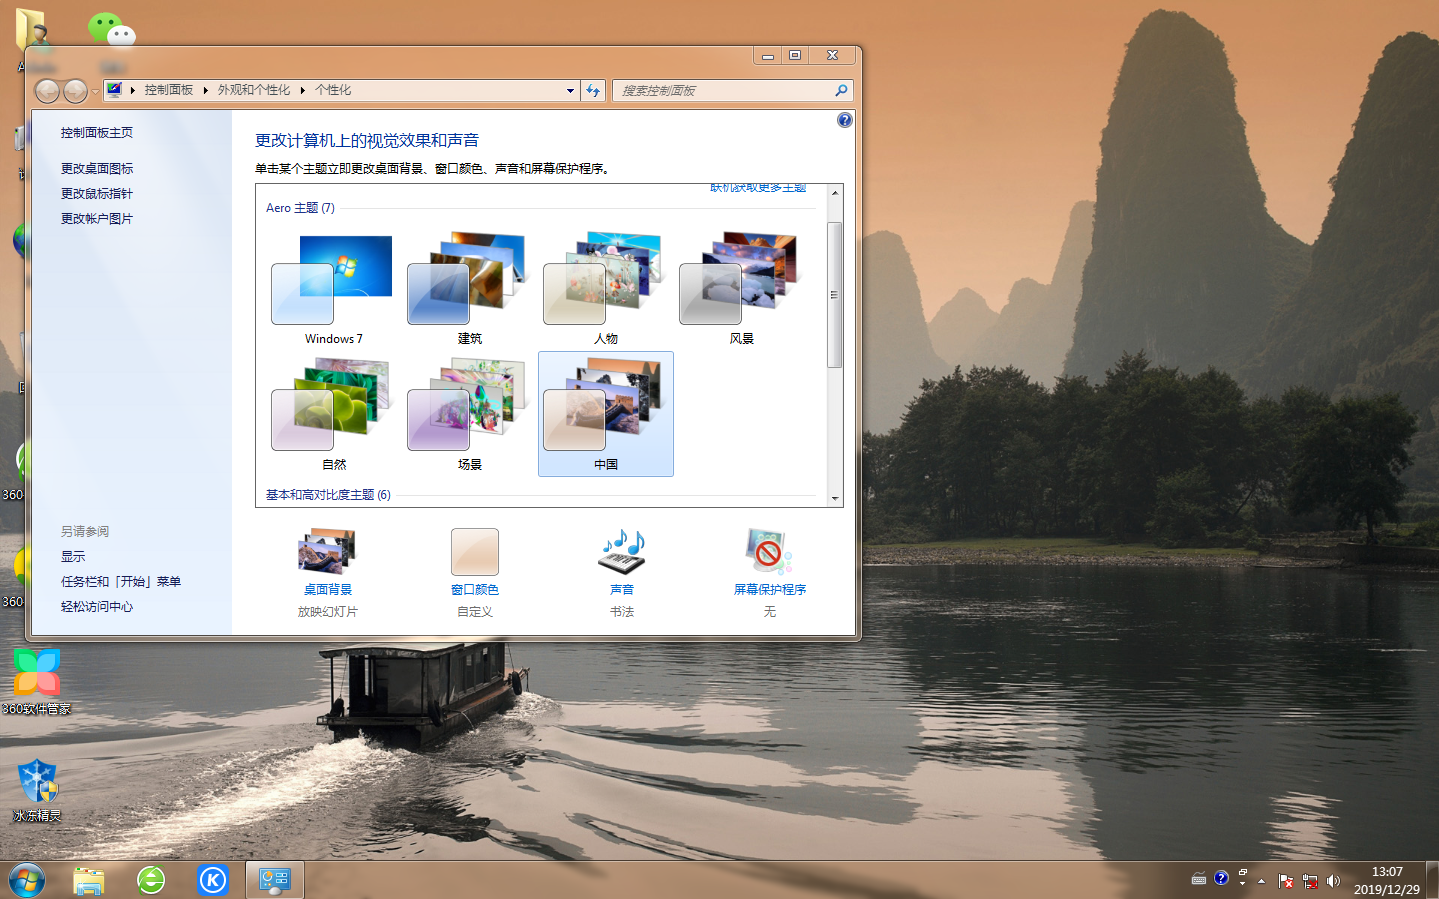Click the 窗口颜色 color swatch
1439x899 pixels.
tap(474, 551)
